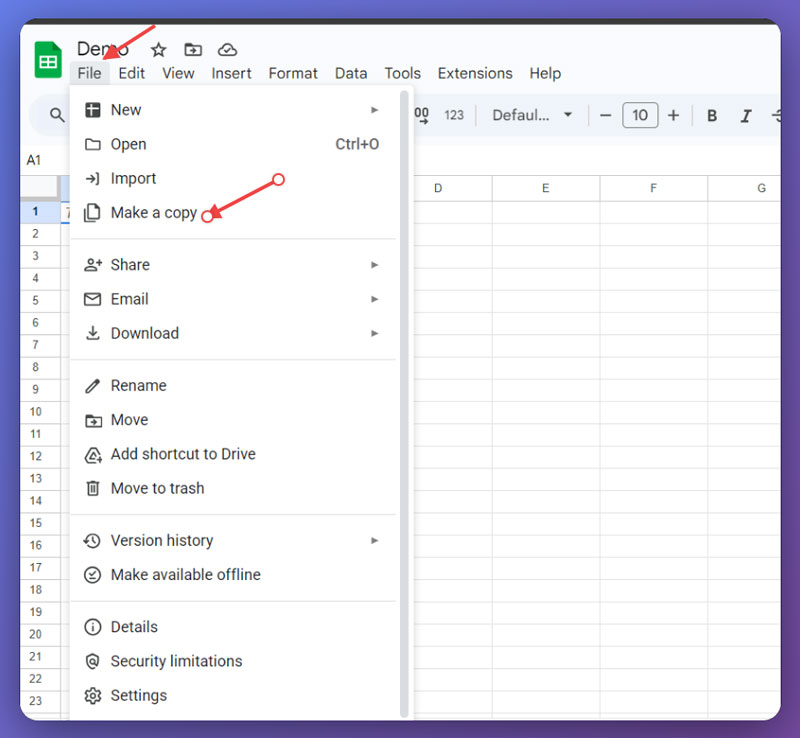The height and width of the screenshot is (738, 800).
Task: Select the Import menu item icon
Action: coord(93,178)
